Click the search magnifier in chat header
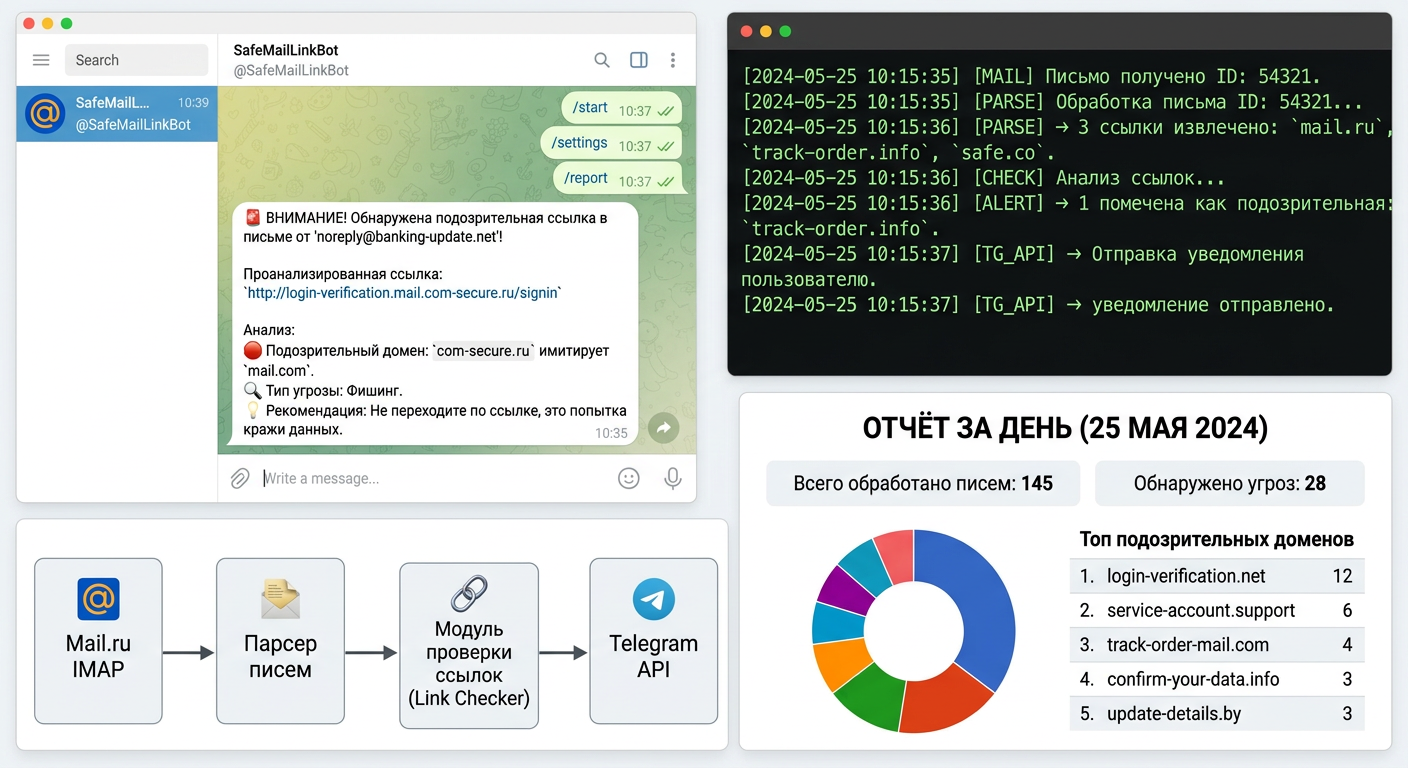The height and width of the screenshot is (768, 1408). (602, 60)
